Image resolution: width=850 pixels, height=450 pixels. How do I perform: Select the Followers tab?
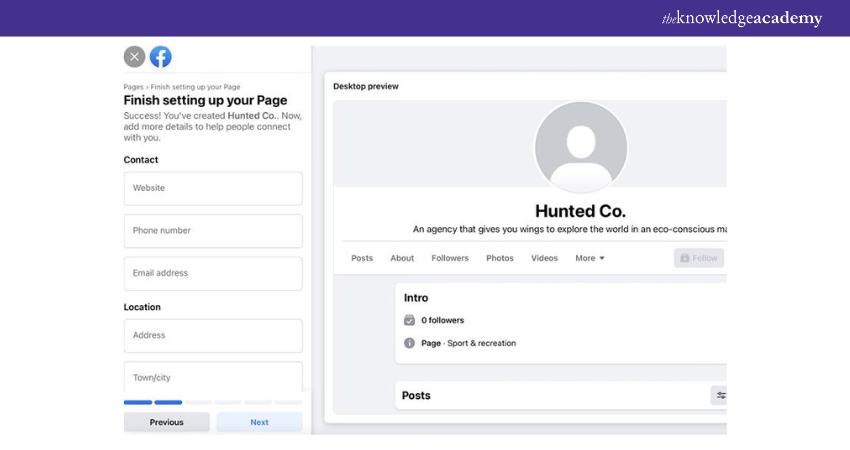(450, 258)
